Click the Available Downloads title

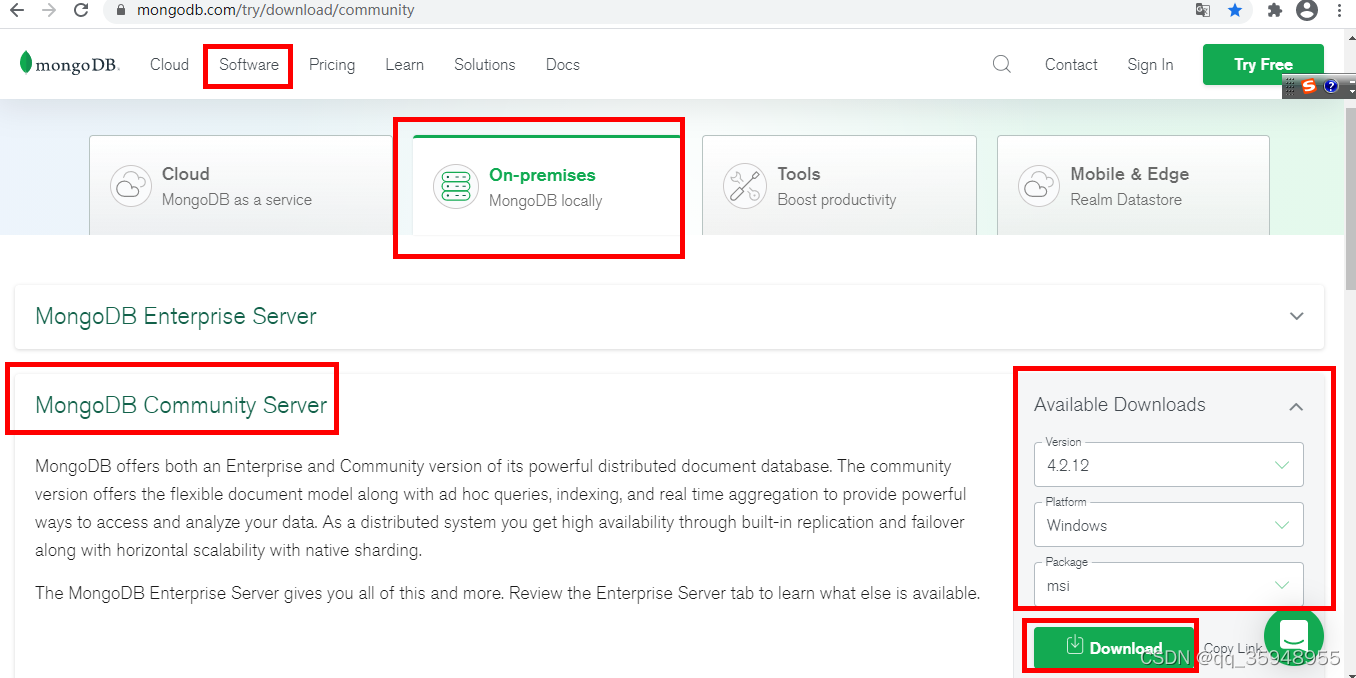[1120, 405]
